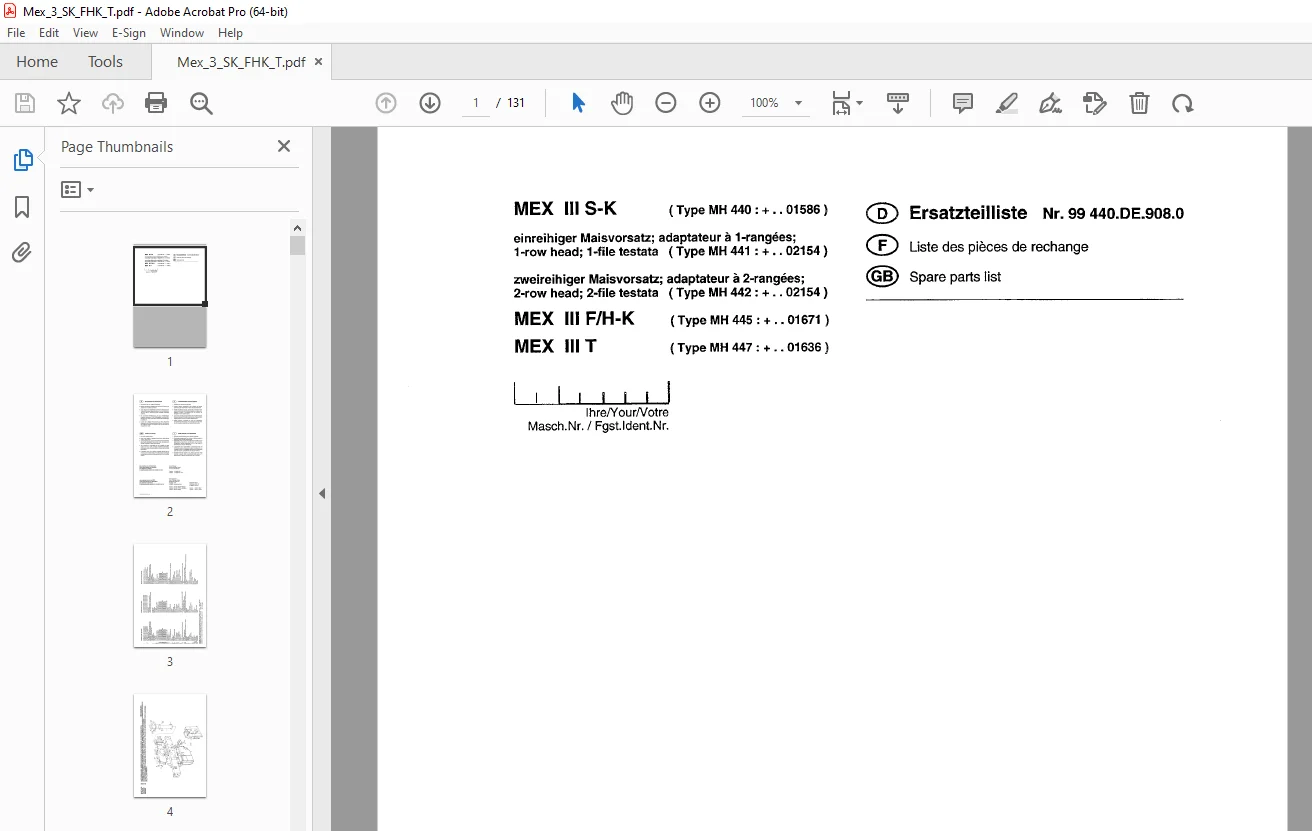Activate the Hand pan tool
This screenshot has height=831, width=1312.
[622, 103]
